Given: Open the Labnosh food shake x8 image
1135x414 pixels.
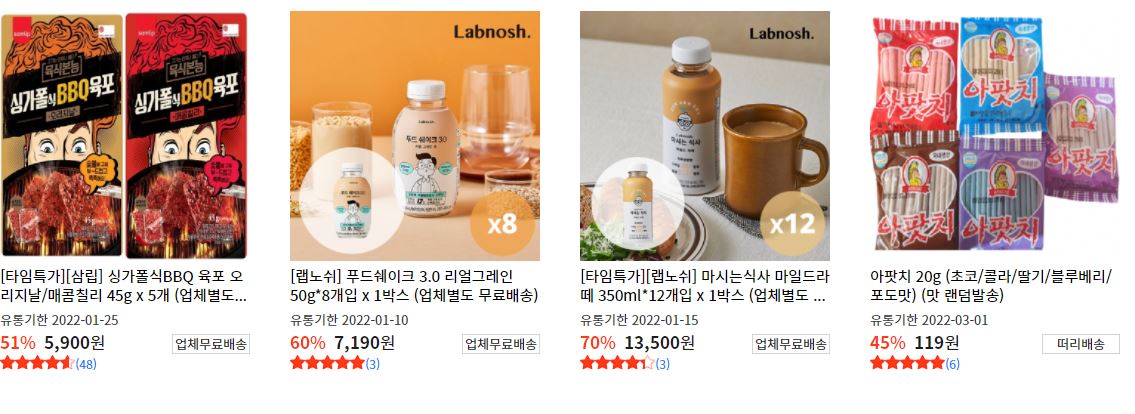Looking at the screenshot, I should 415,135.
